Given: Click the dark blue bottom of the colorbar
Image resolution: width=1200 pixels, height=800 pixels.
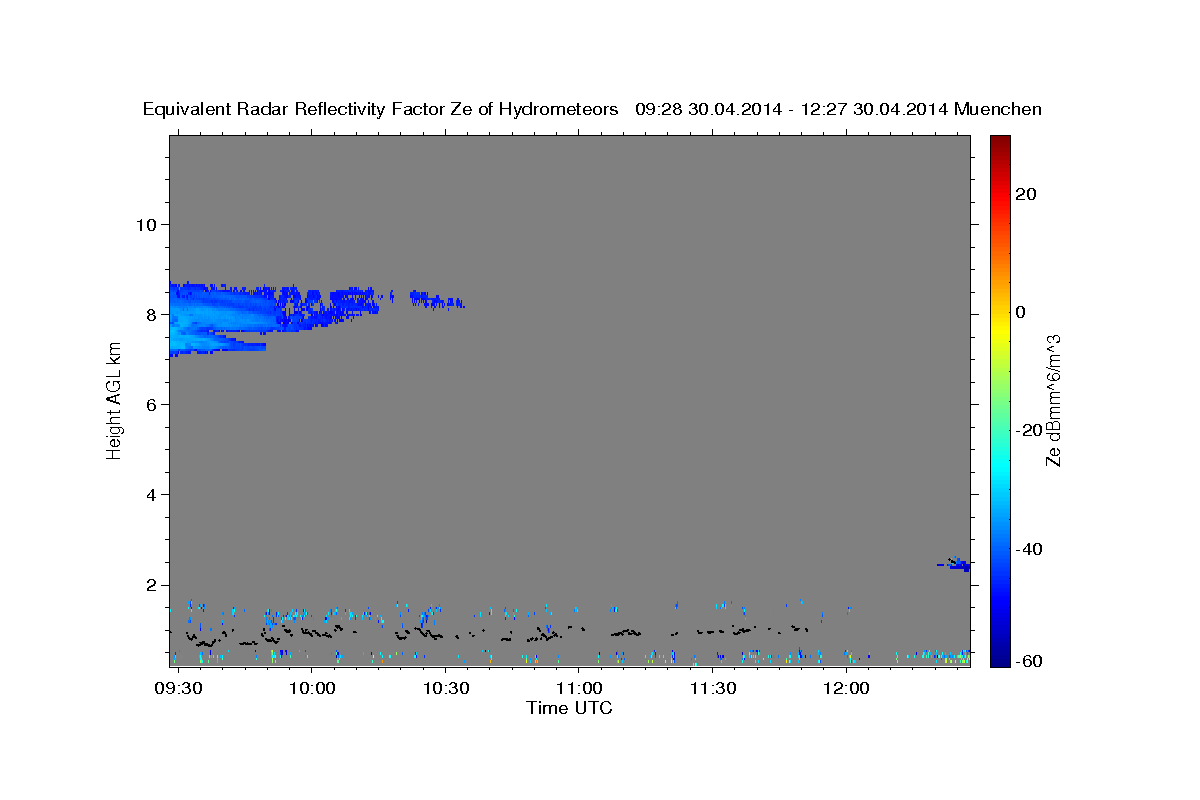Looking at the screenshot, I should click(x=999, y=656).
